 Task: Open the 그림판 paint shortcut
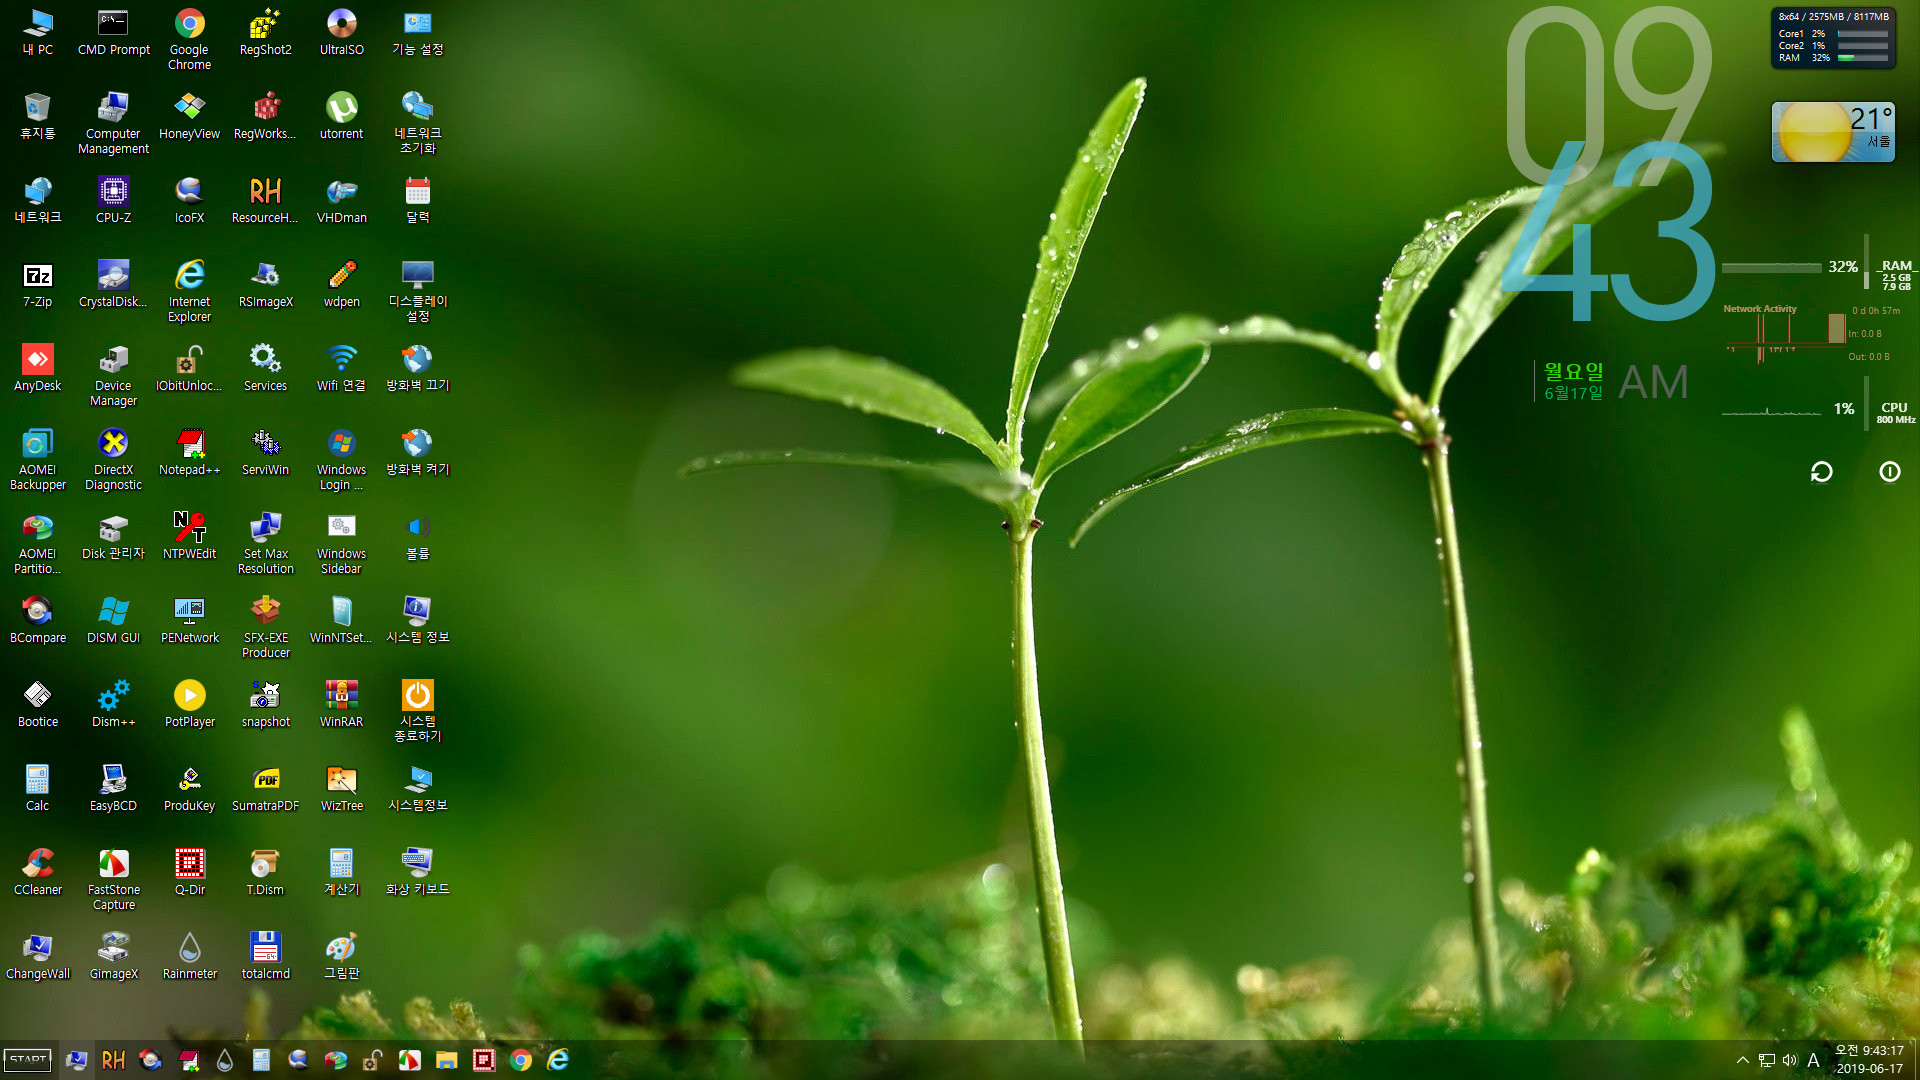(341, 956)
